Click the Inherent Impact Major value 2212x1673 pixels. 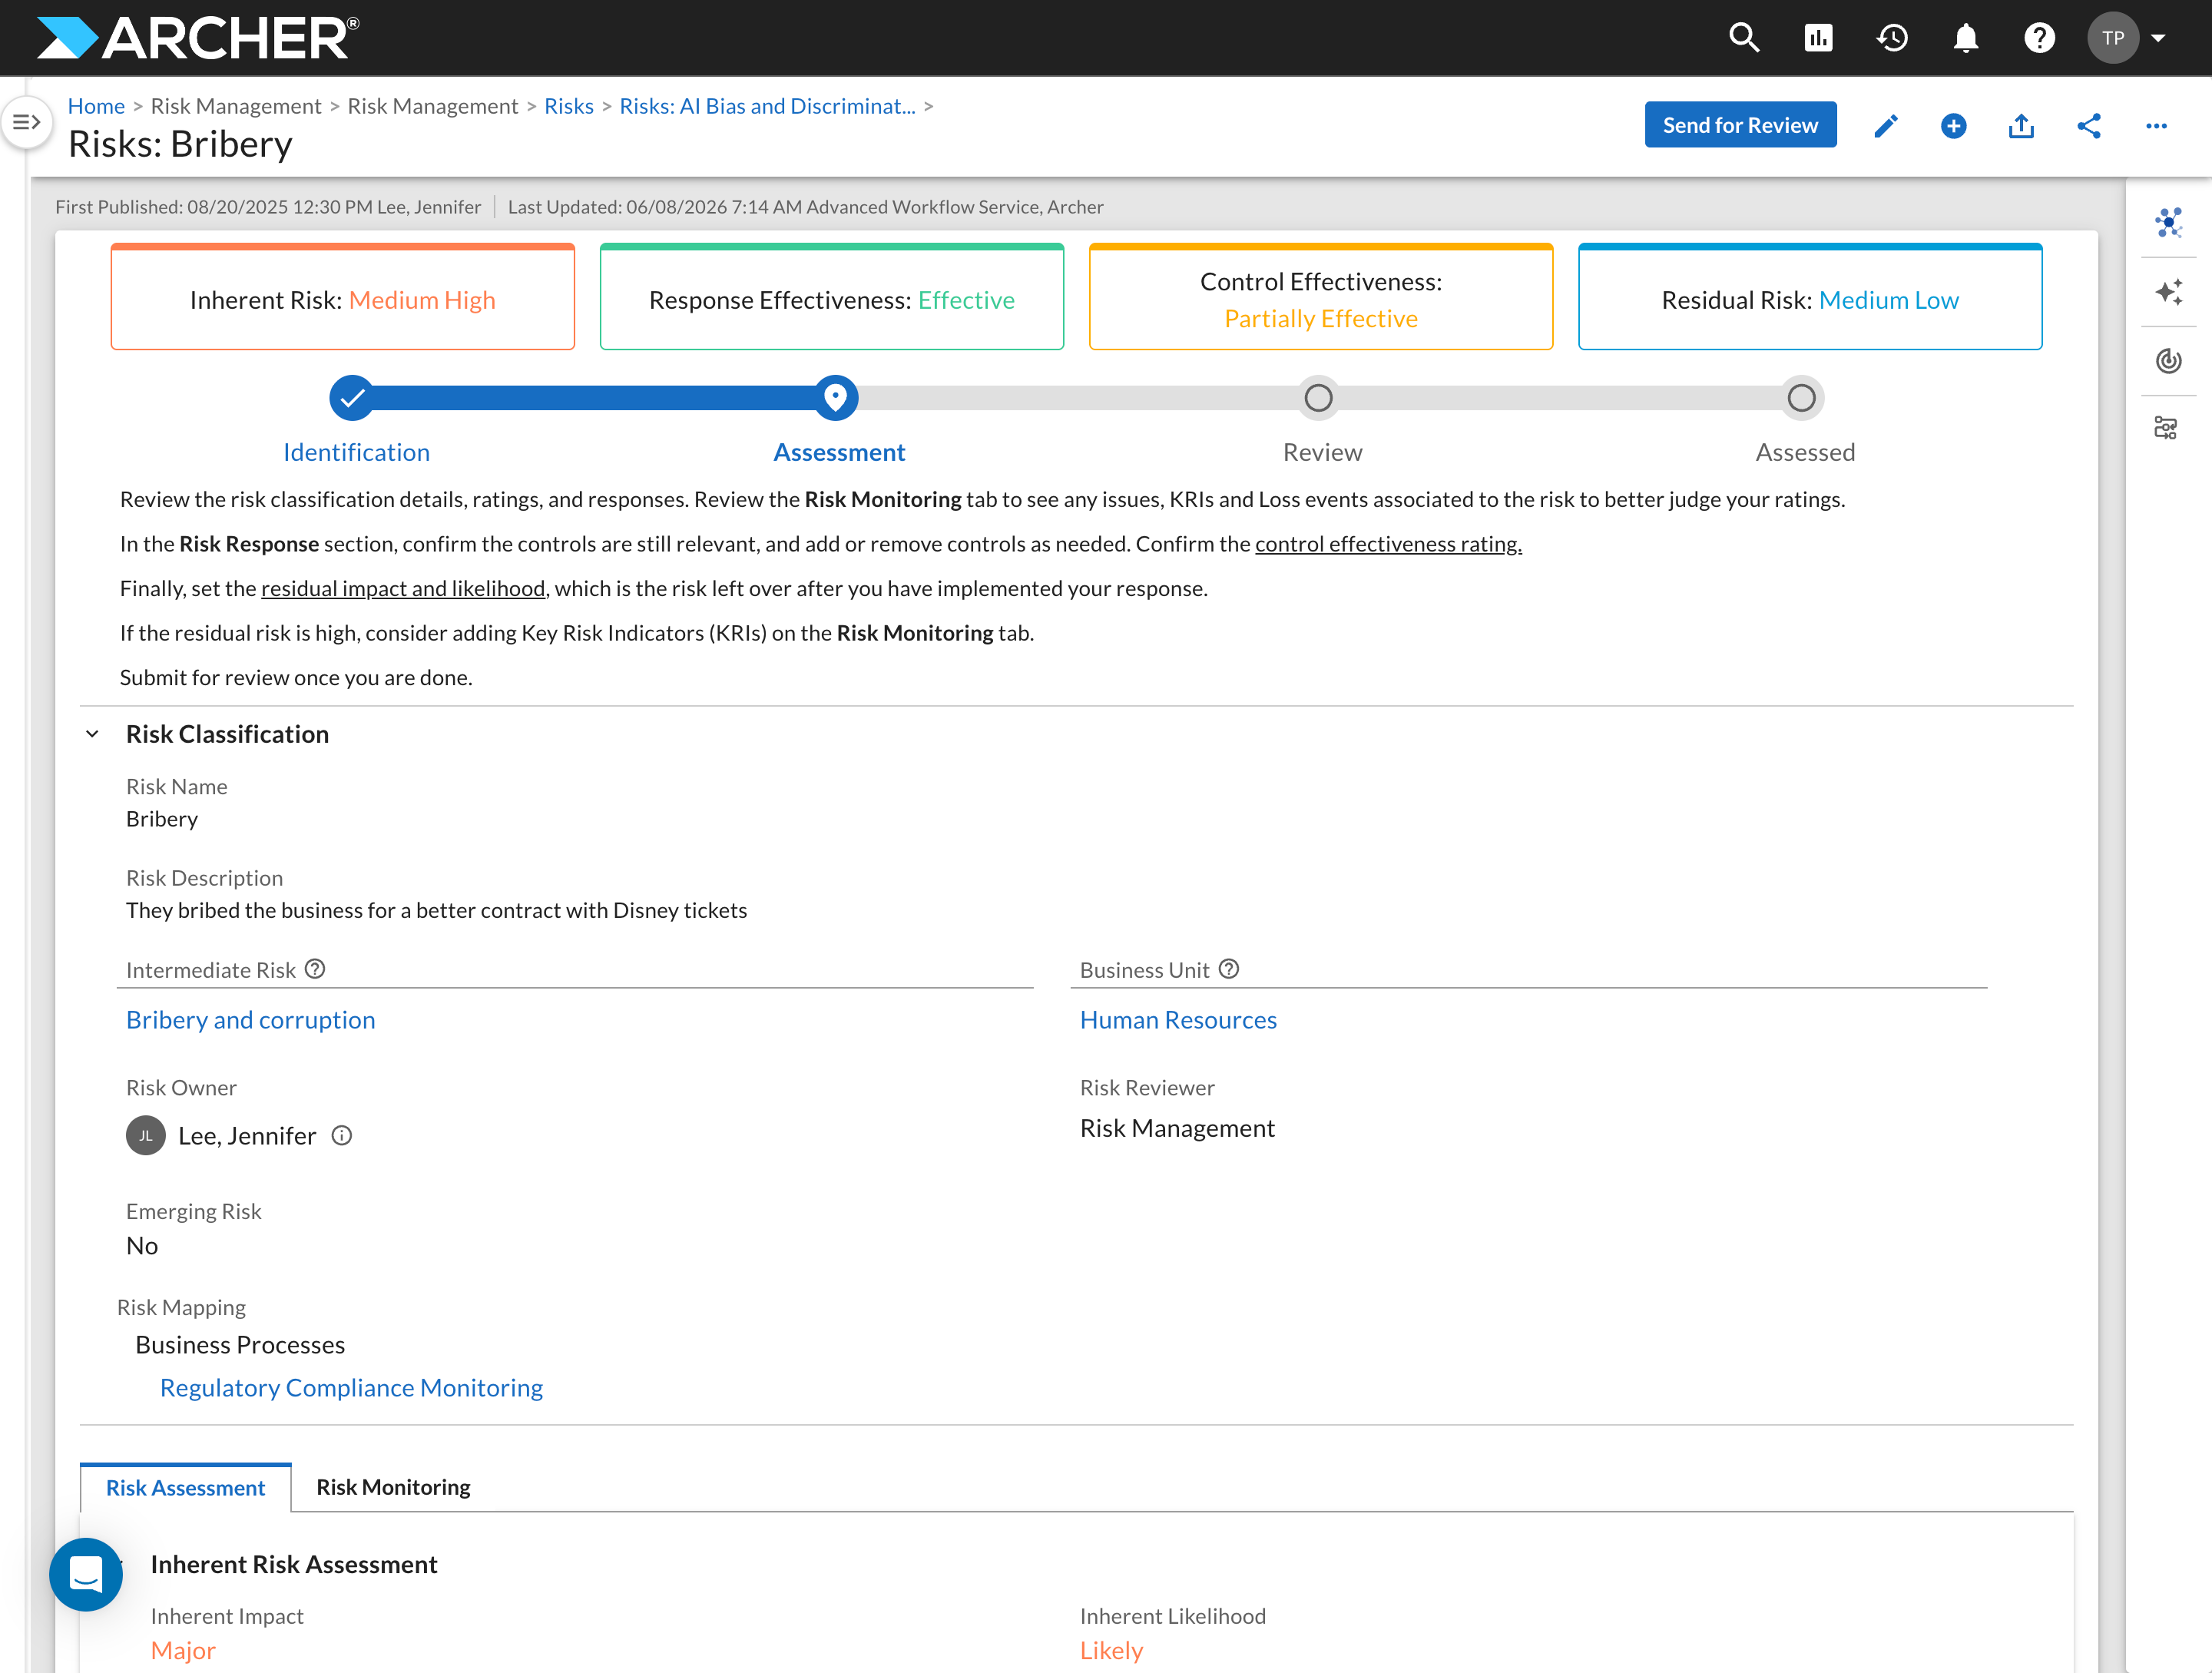[183, 1650]
